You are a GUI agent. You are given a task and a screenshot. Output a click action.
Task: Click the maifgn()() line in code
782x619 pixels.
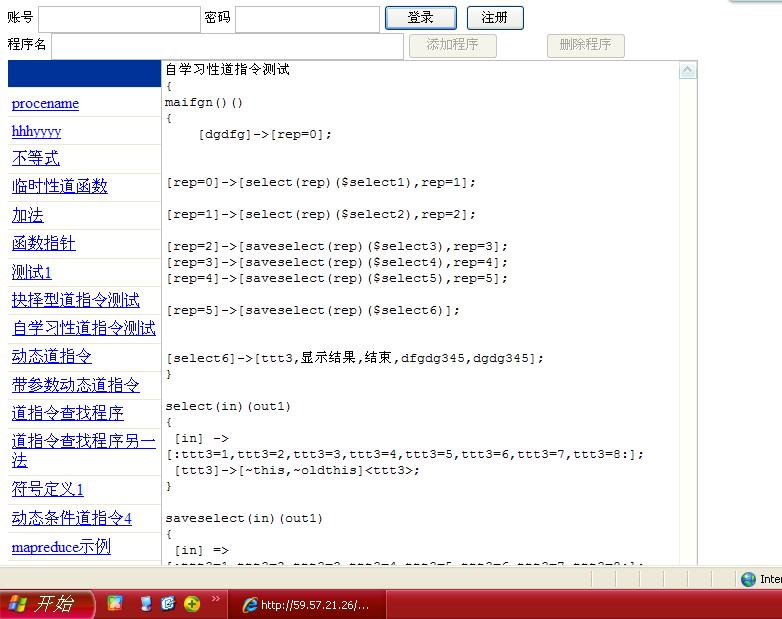coord(203,102)
